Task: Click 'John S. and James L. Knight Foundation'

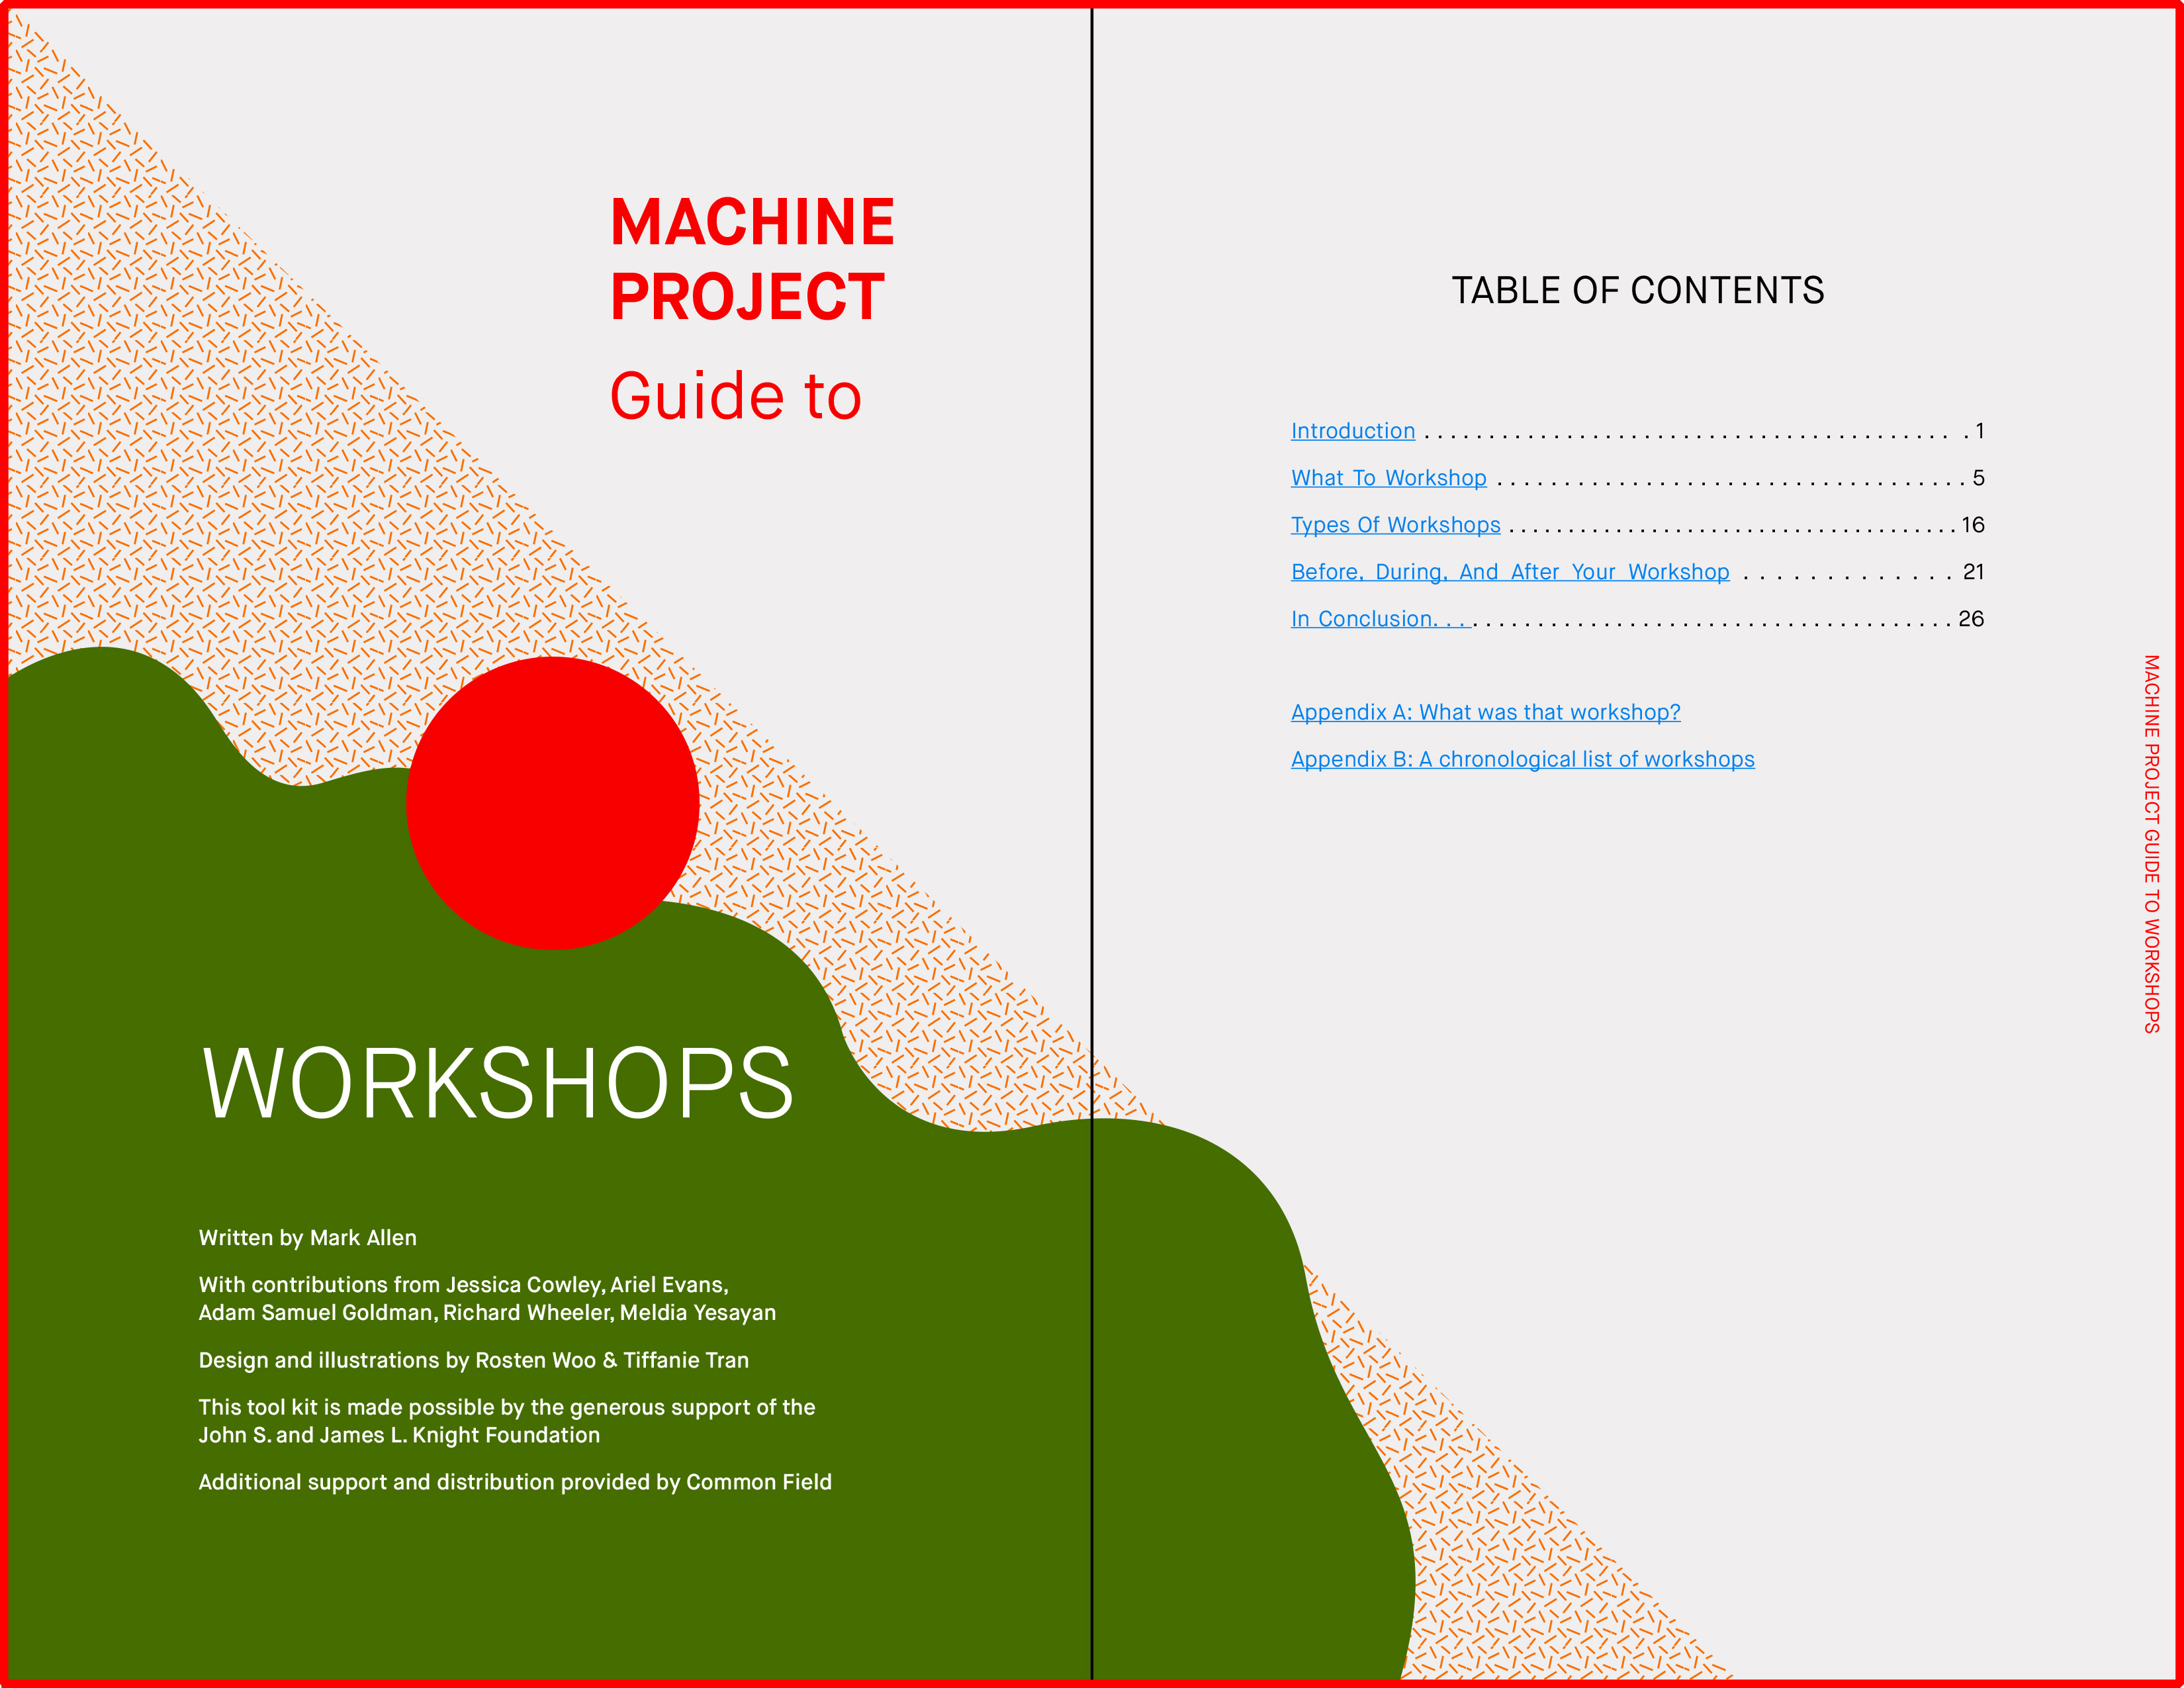Action: tap(399, 1435)
